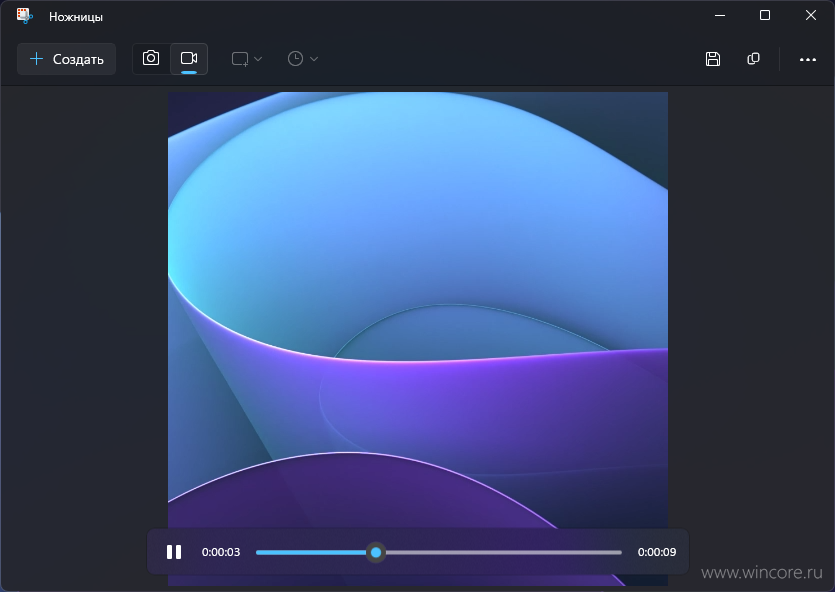Close the Ножницы window
Screen dimensions: 835x592
[811, 15]
